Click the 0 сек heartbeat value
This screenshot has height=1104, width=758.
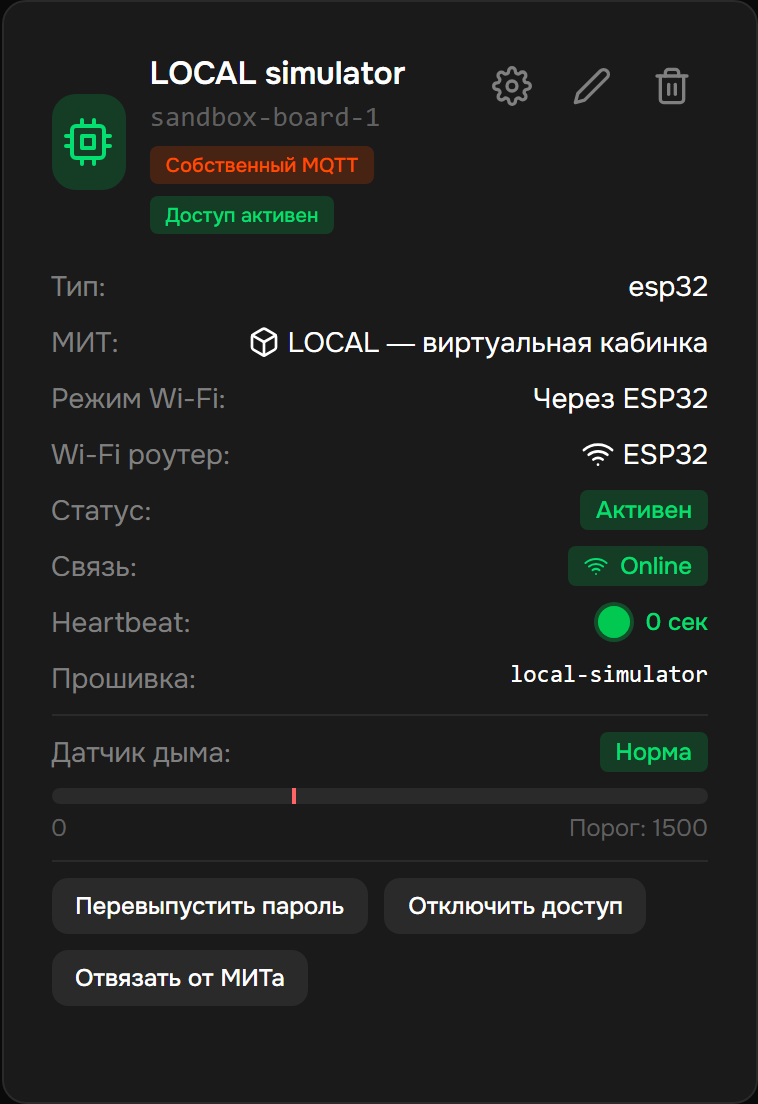pos(676,622)
